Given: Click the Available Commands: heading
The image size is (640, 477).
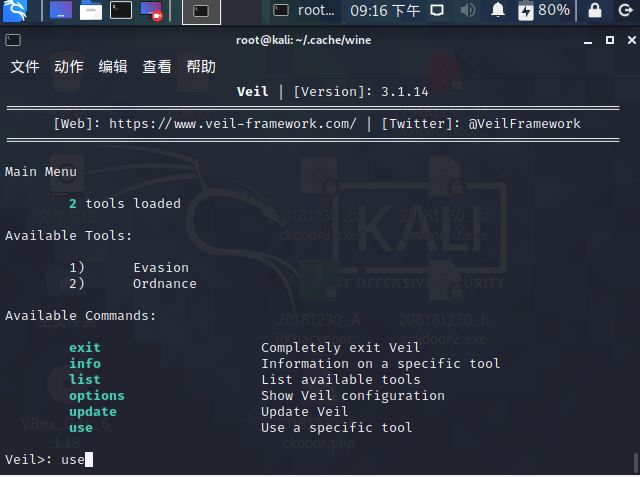Looking at the screenshot, I should pos(80,315).
